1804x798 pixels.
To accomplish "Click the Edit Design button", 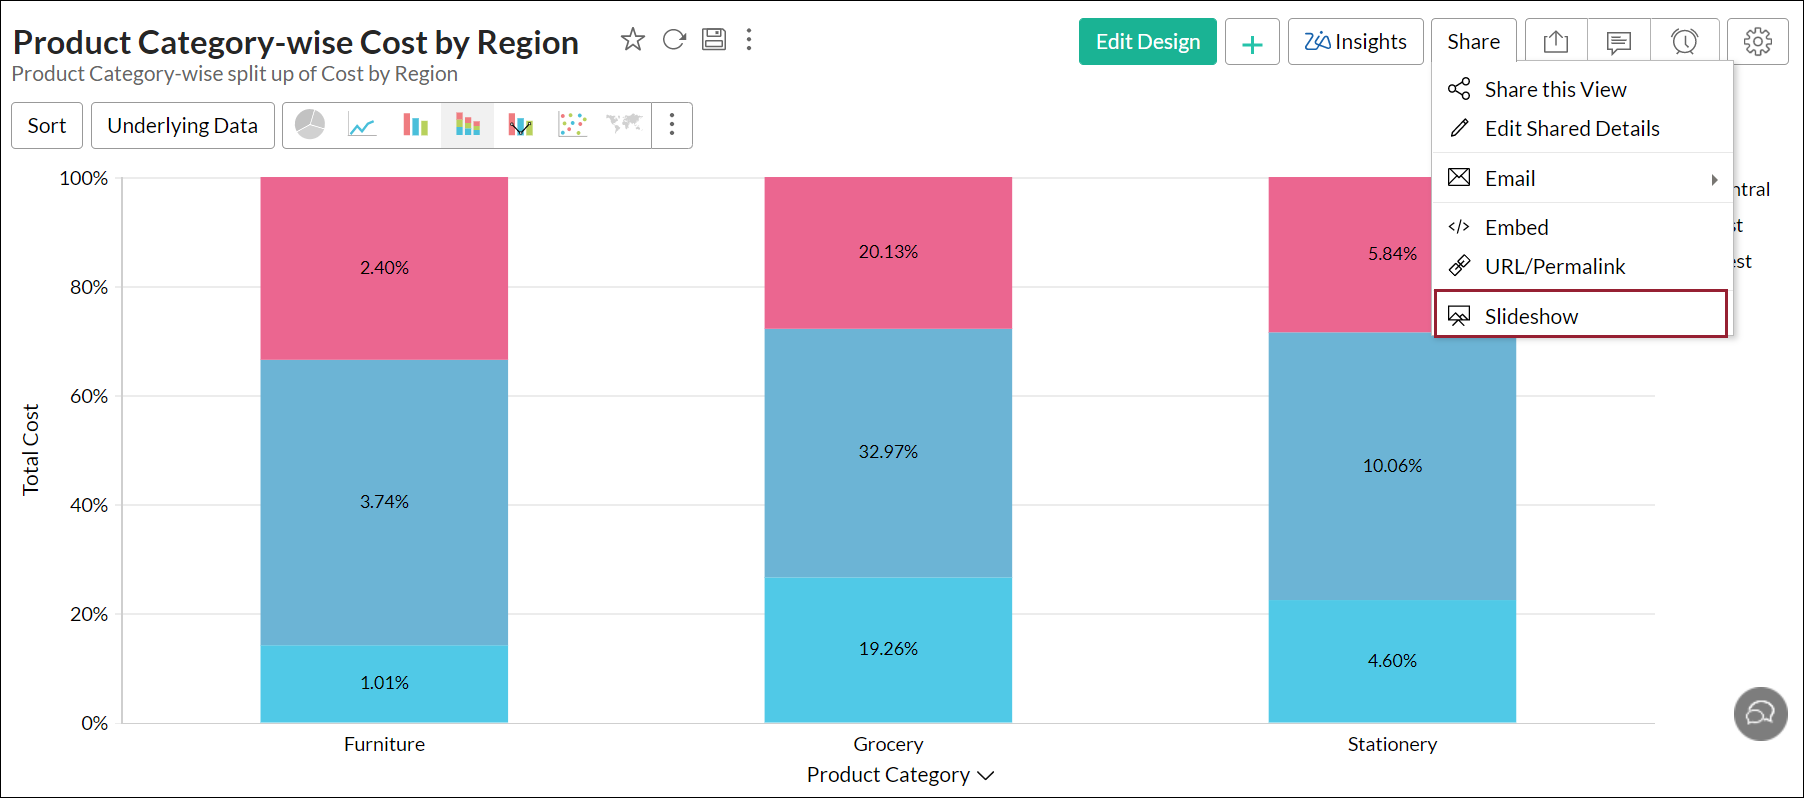I will (x=1147, y=42).
